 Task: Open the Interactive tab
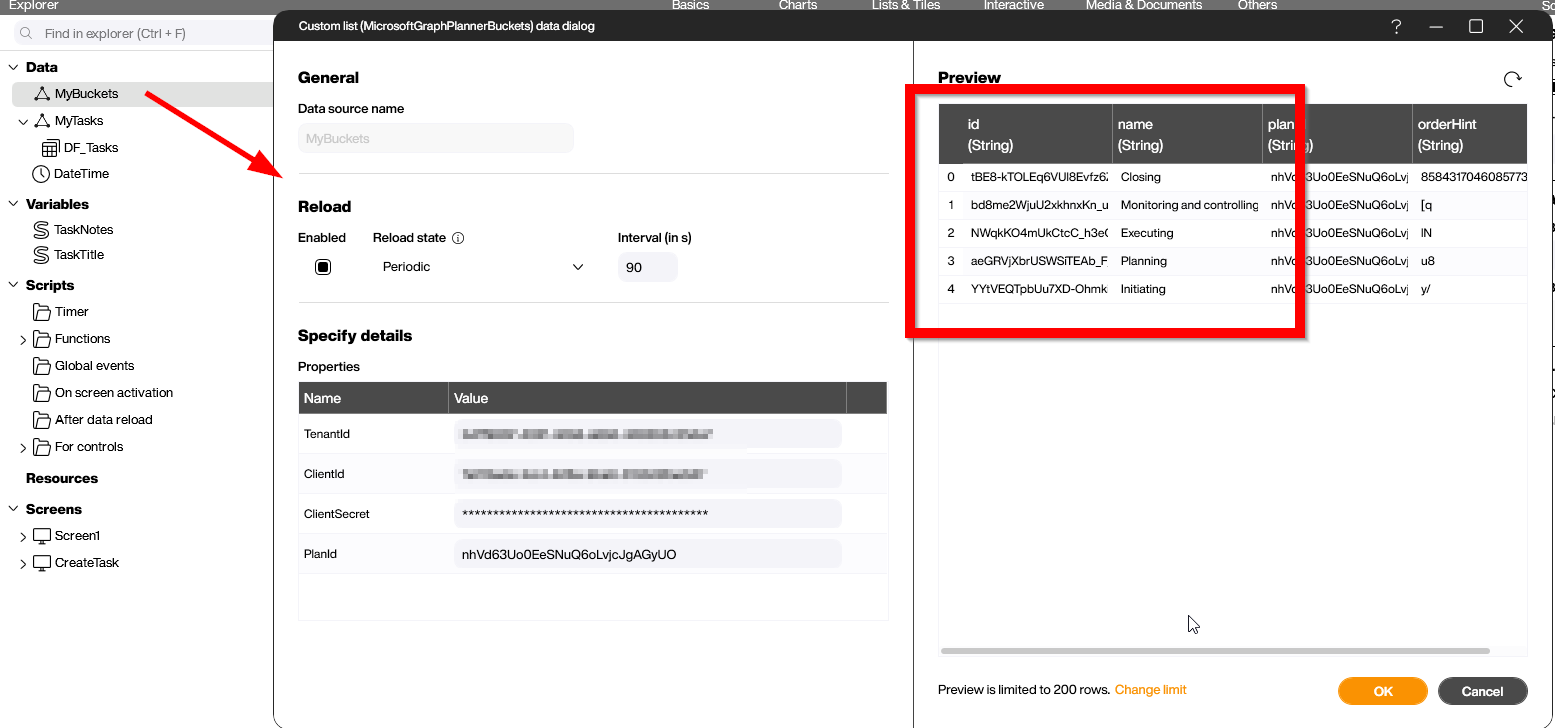(x=1014, y=5)
